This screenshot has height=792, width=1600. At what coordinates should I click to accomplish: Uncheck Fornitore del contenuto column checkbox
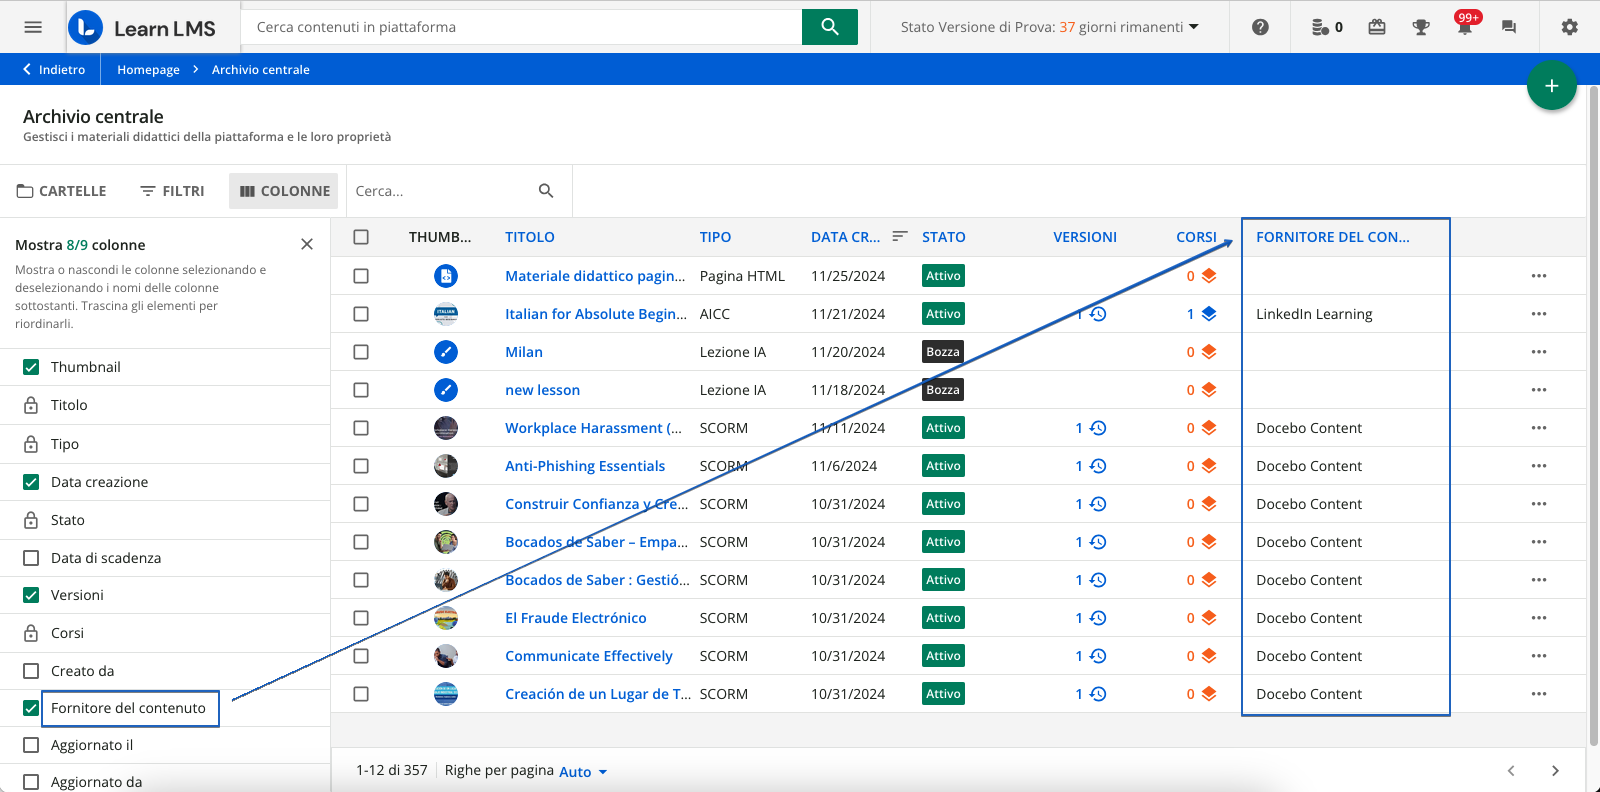pyautogui.click(x=31, y=708)
